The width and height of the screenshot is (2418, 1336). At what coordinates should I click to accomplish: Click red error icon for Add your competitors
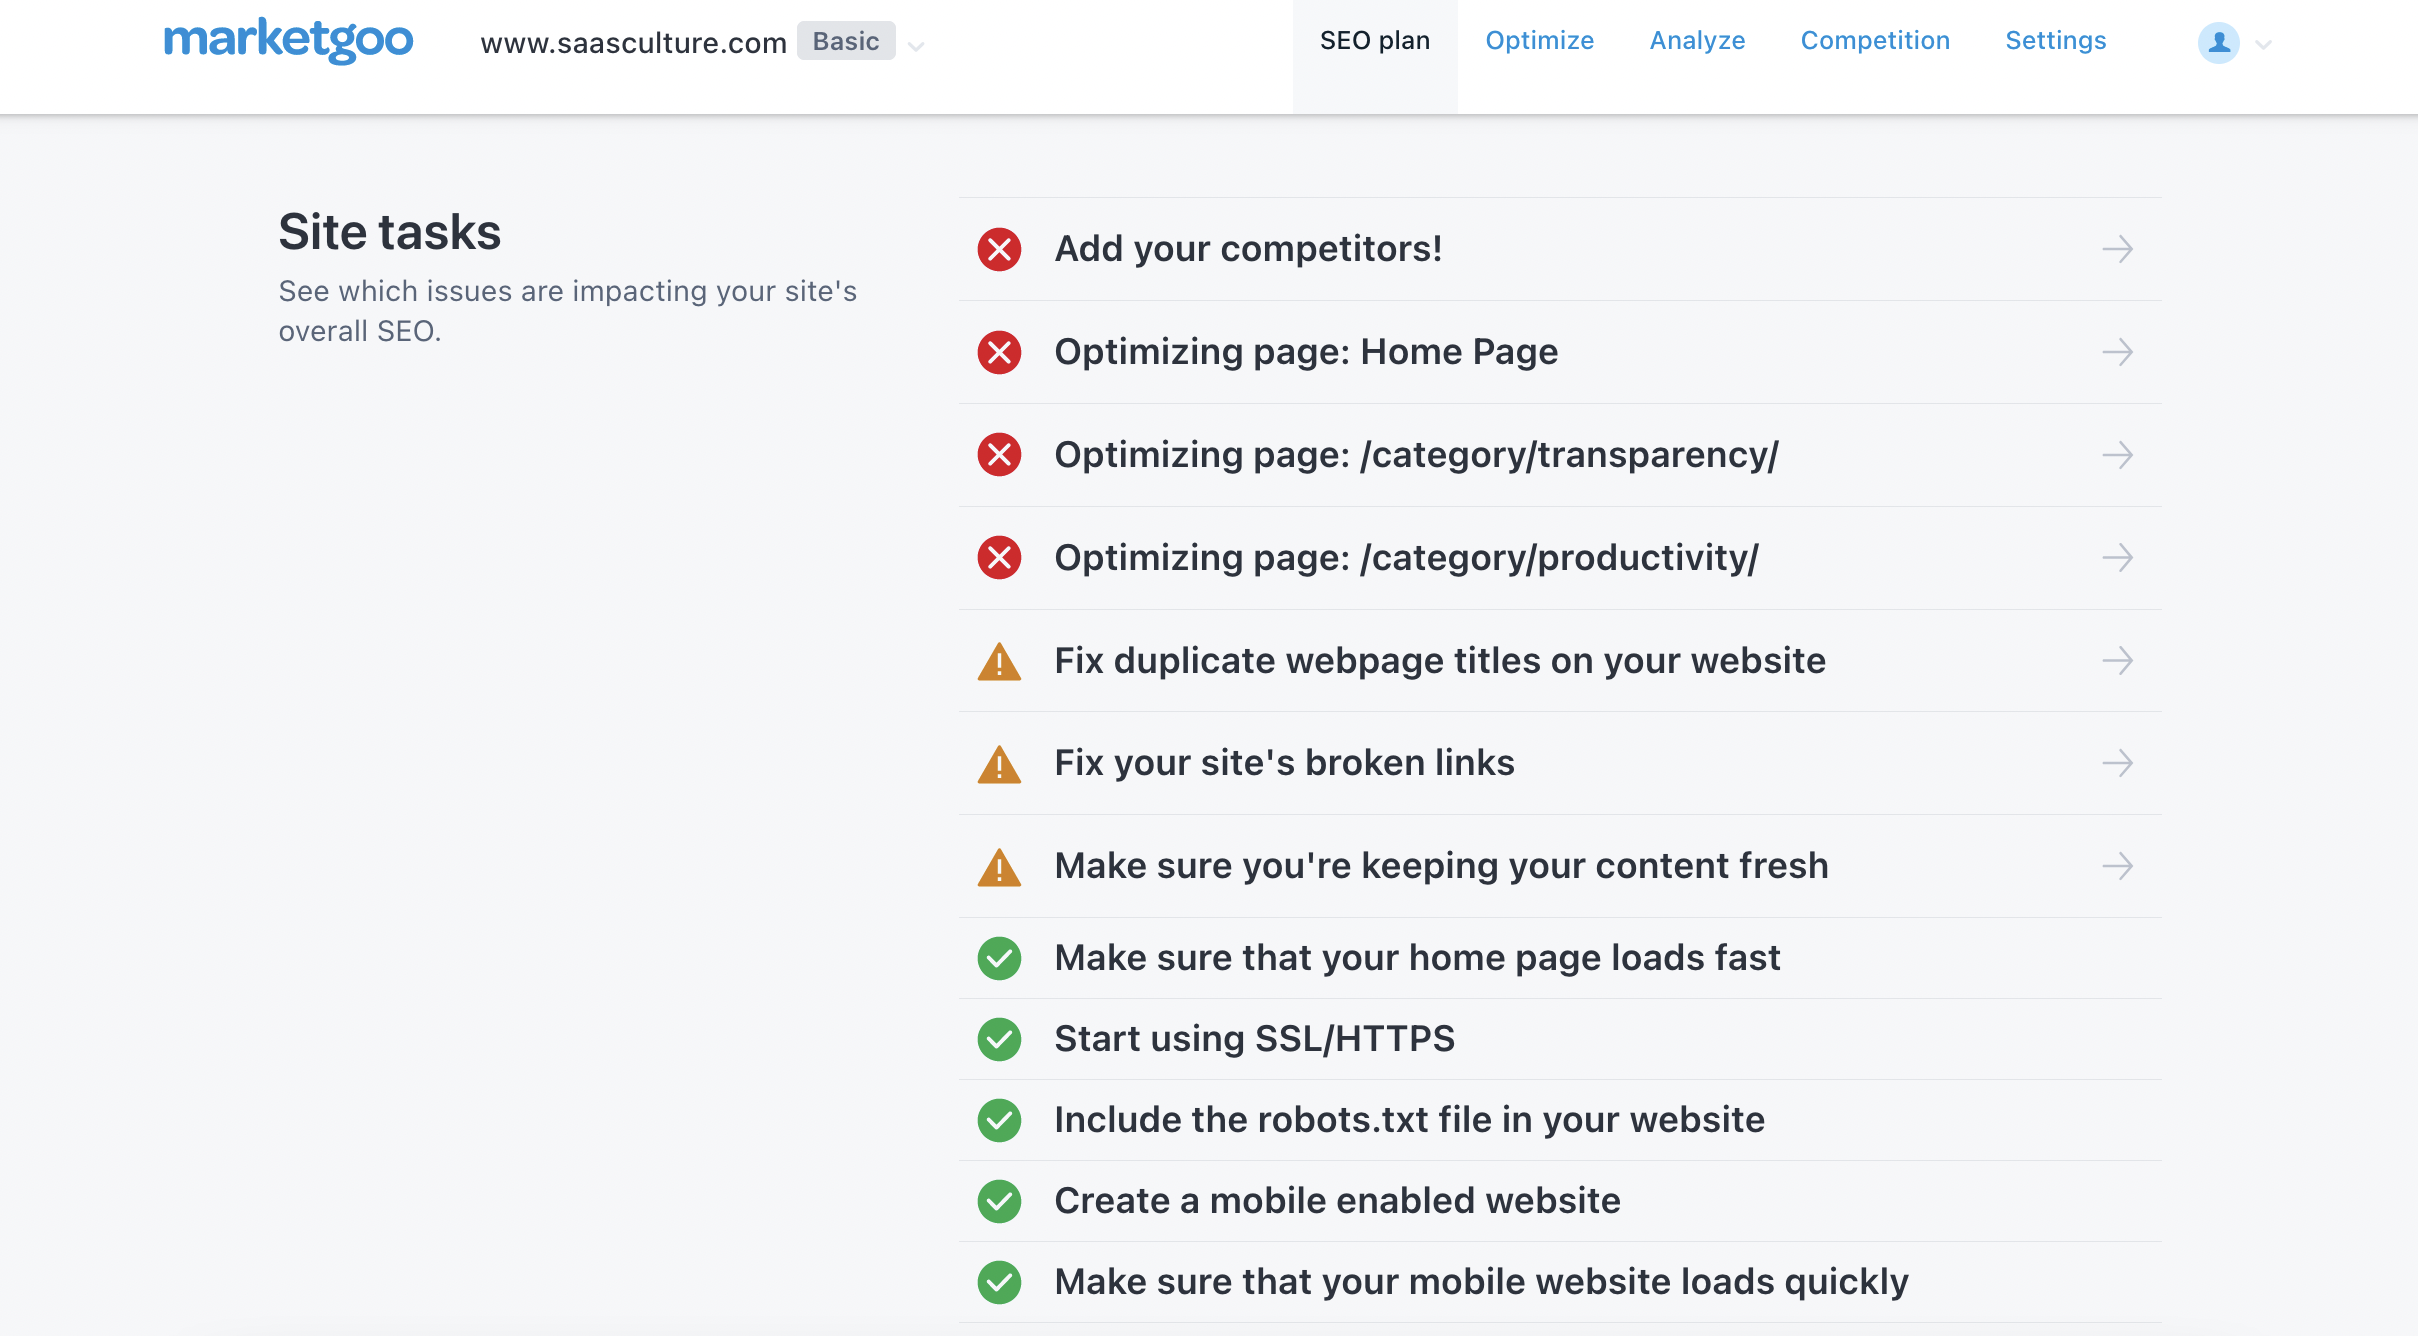pos(999,249)
